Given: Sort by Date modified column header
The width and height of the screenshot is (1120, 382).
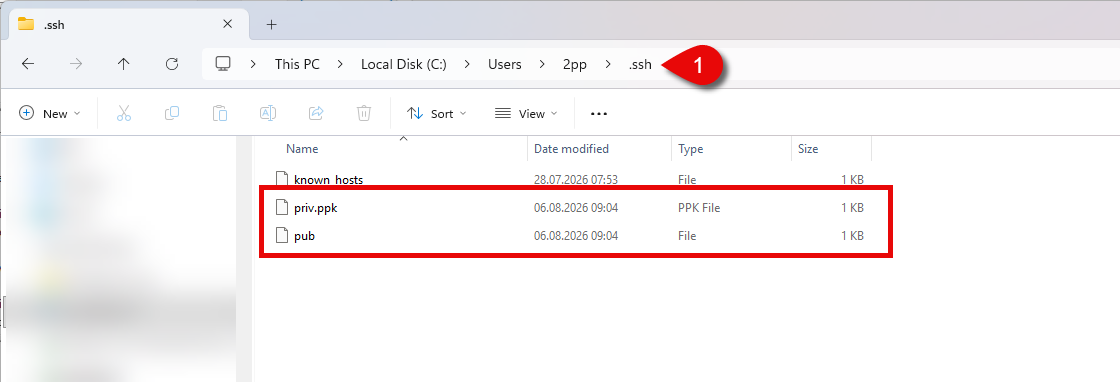Looking at the screenshot, I should click(x=571, y=149).
